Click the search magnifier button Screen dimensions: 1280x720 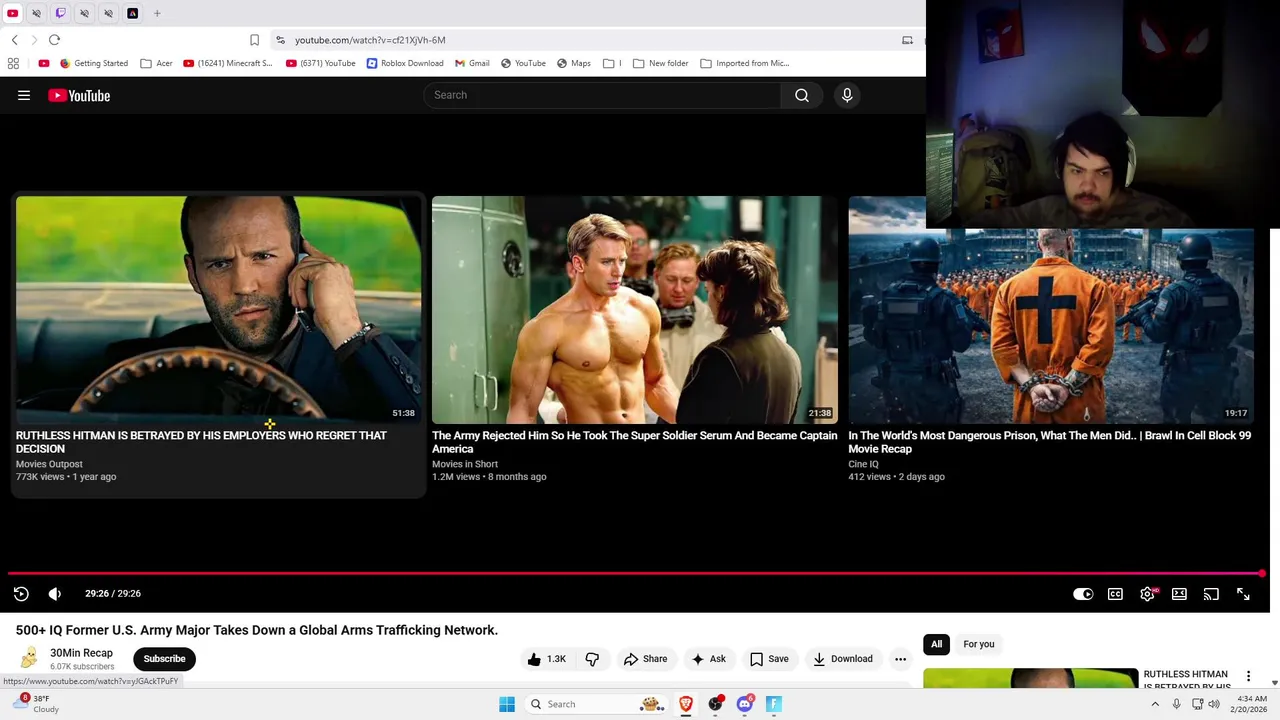(x=801, y=95)
